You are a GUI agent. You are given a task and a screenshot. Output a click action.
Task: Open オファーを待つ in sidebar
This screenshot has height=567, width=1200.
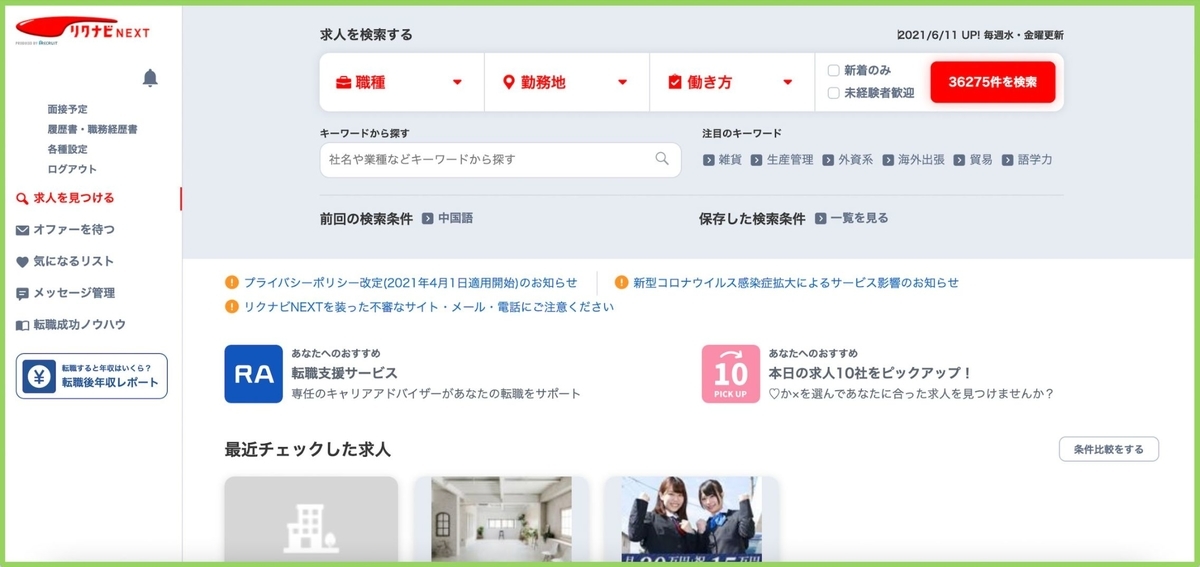pos(74,230)
